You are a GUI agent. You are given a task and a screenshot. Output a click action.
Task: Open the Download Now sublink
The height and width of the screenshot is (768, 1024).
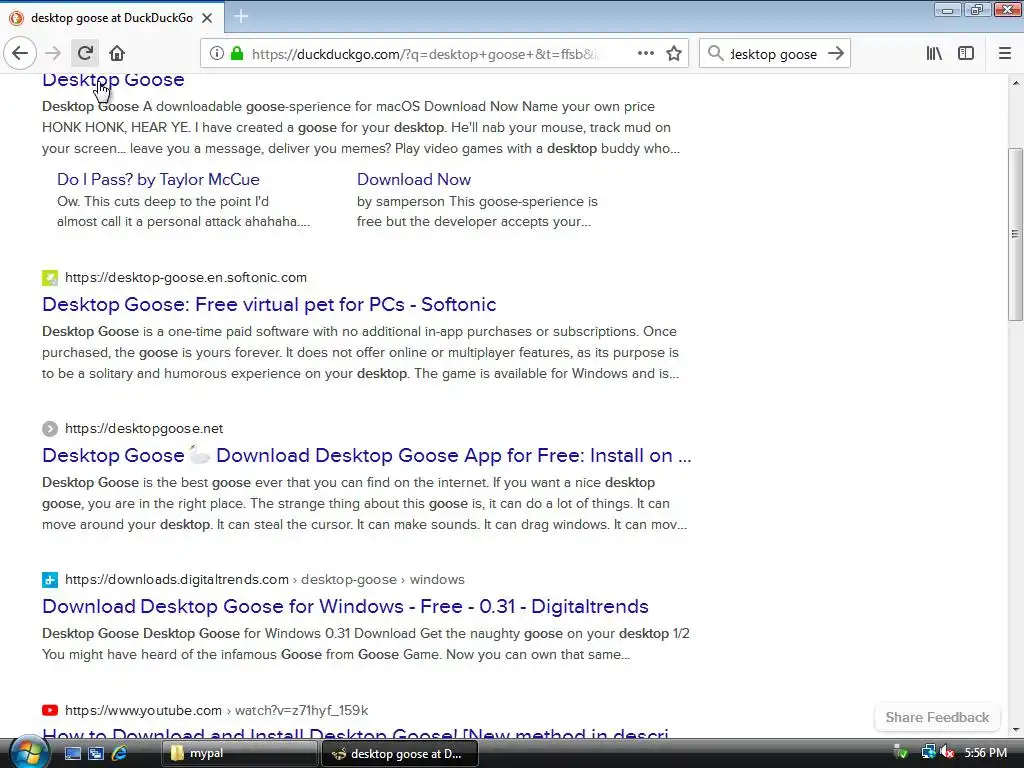[x=413, y=179]
